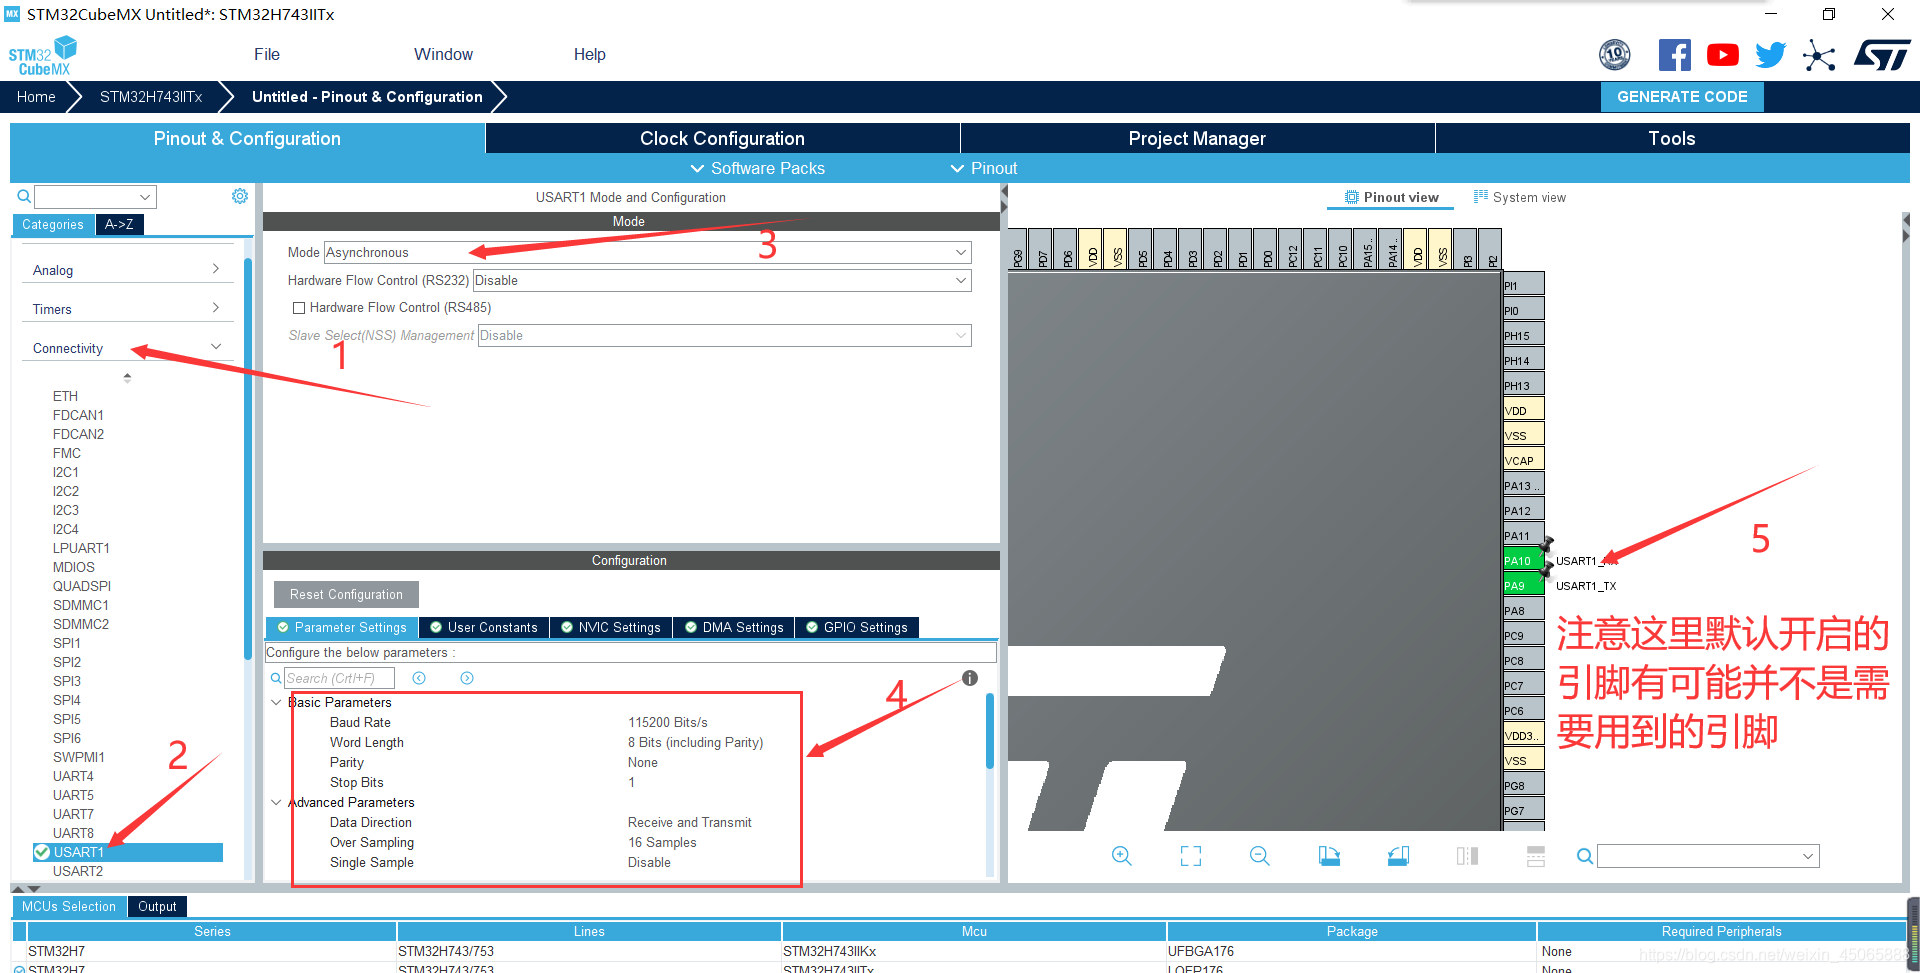Click the ST logo icon
The width and height of the screenshot is (1920, 973).
tap(1882, 55)
